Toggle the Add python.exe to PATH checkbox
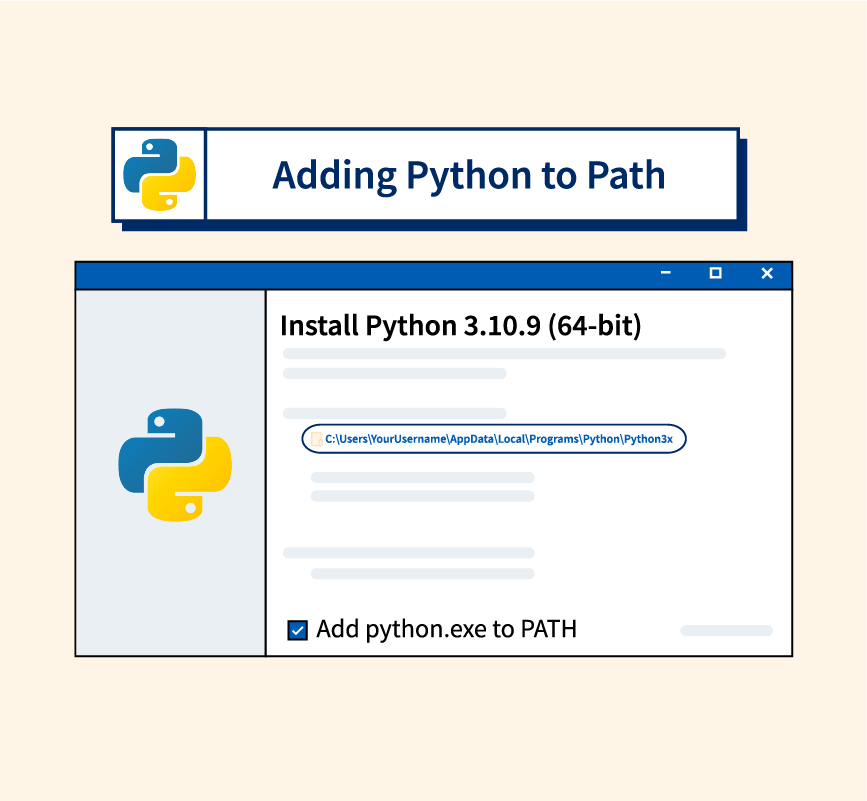 click(297, 630)
